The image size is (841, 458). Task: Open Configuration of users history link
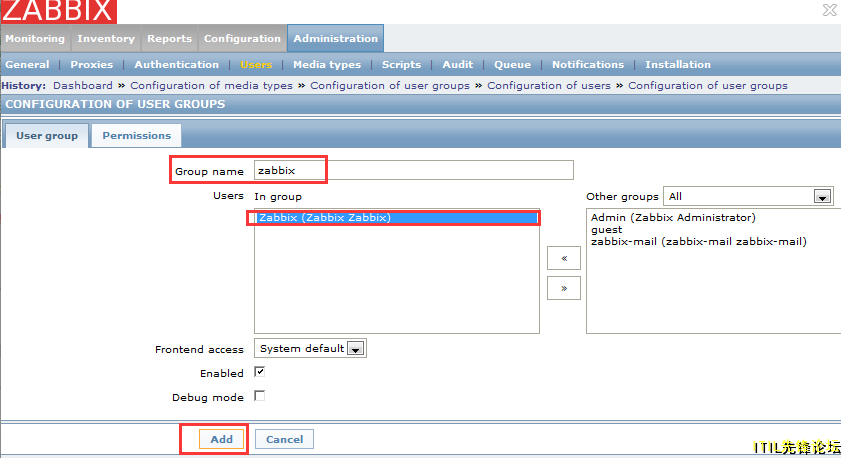[549, 85]
